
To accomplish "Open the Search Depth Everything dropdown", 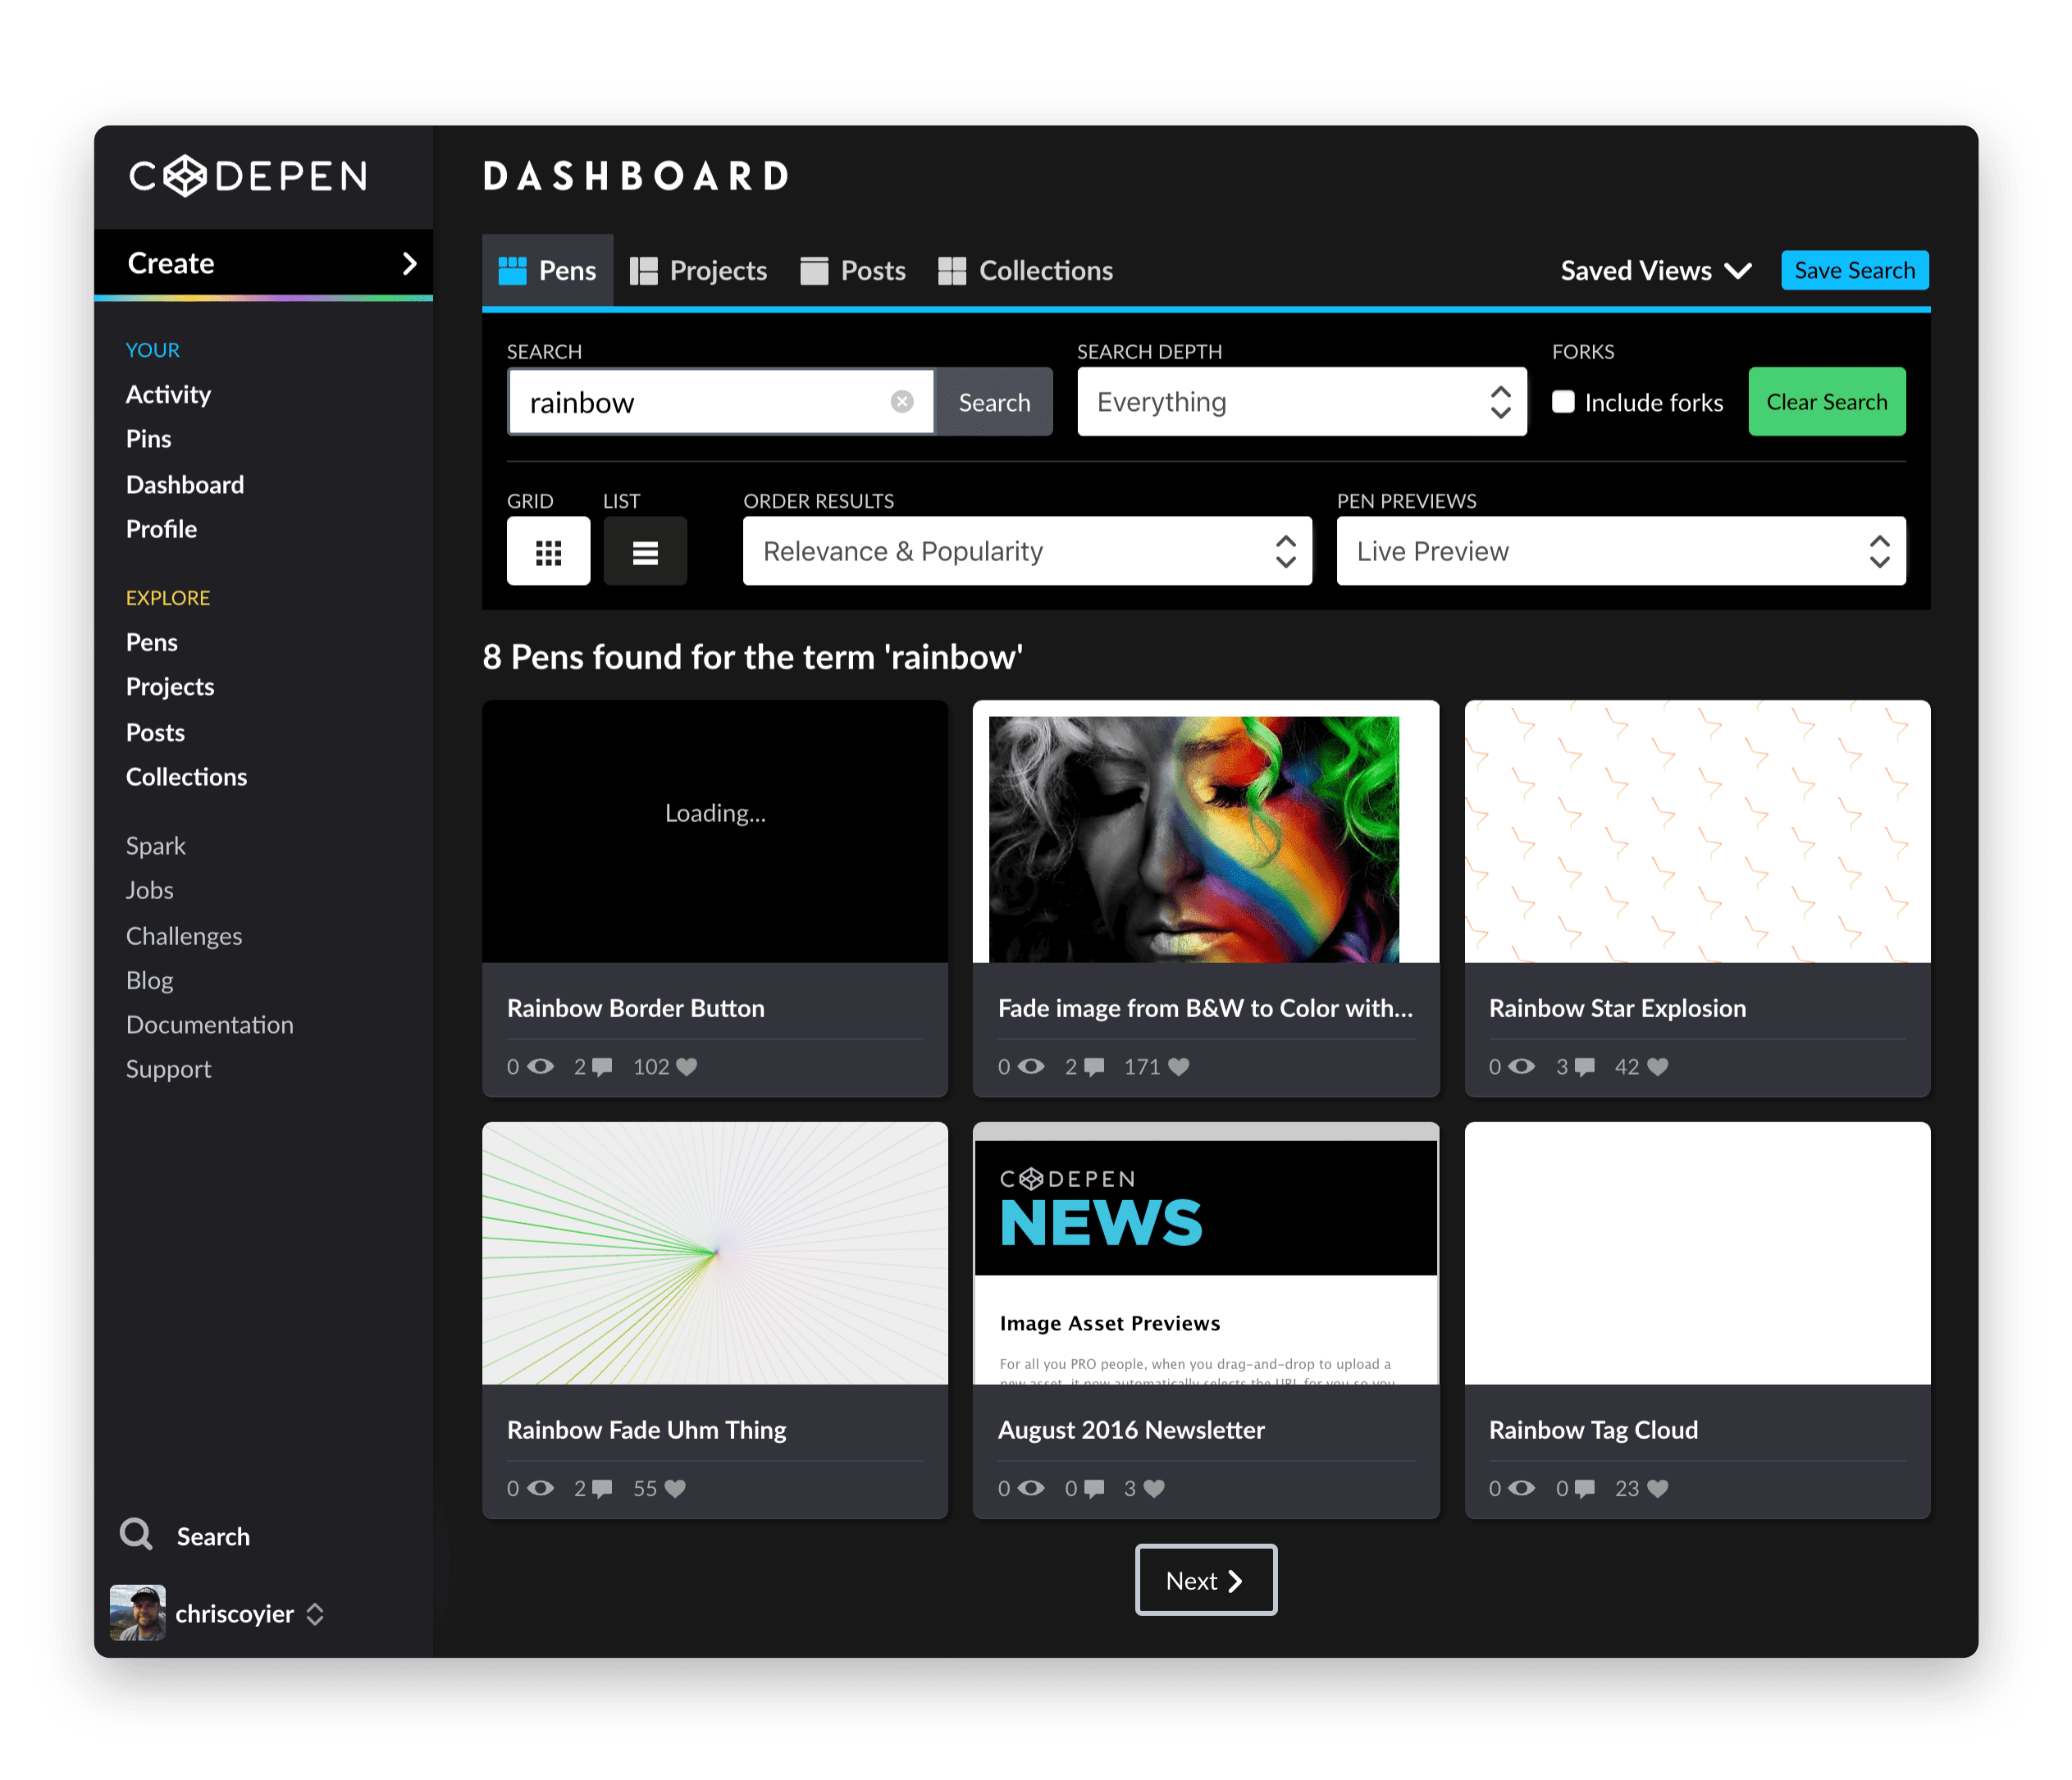I will pos(1301,402).
